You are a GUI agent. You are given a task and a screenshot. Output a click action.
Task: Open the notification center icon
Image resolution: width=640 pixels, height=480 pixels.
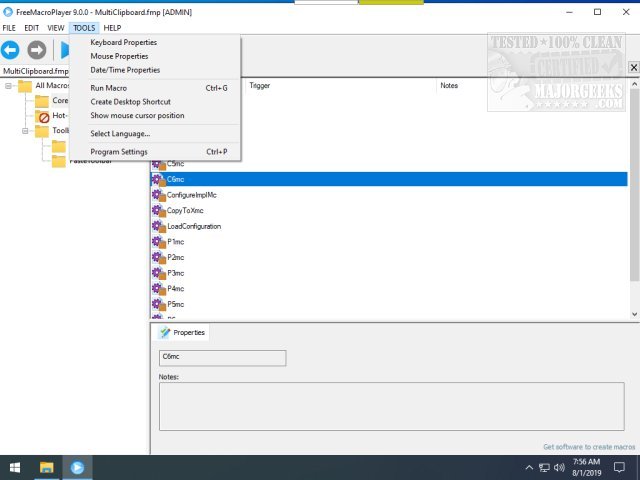[619, 467]
